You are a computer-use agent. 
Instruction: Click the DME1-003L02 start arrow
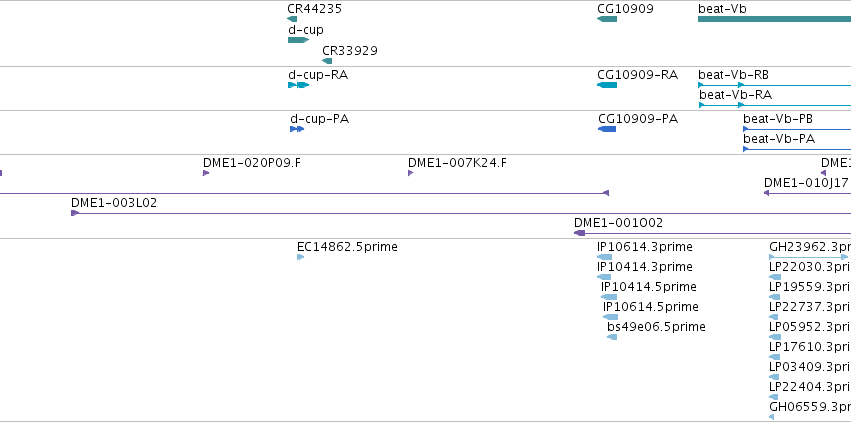coord(75,213)
